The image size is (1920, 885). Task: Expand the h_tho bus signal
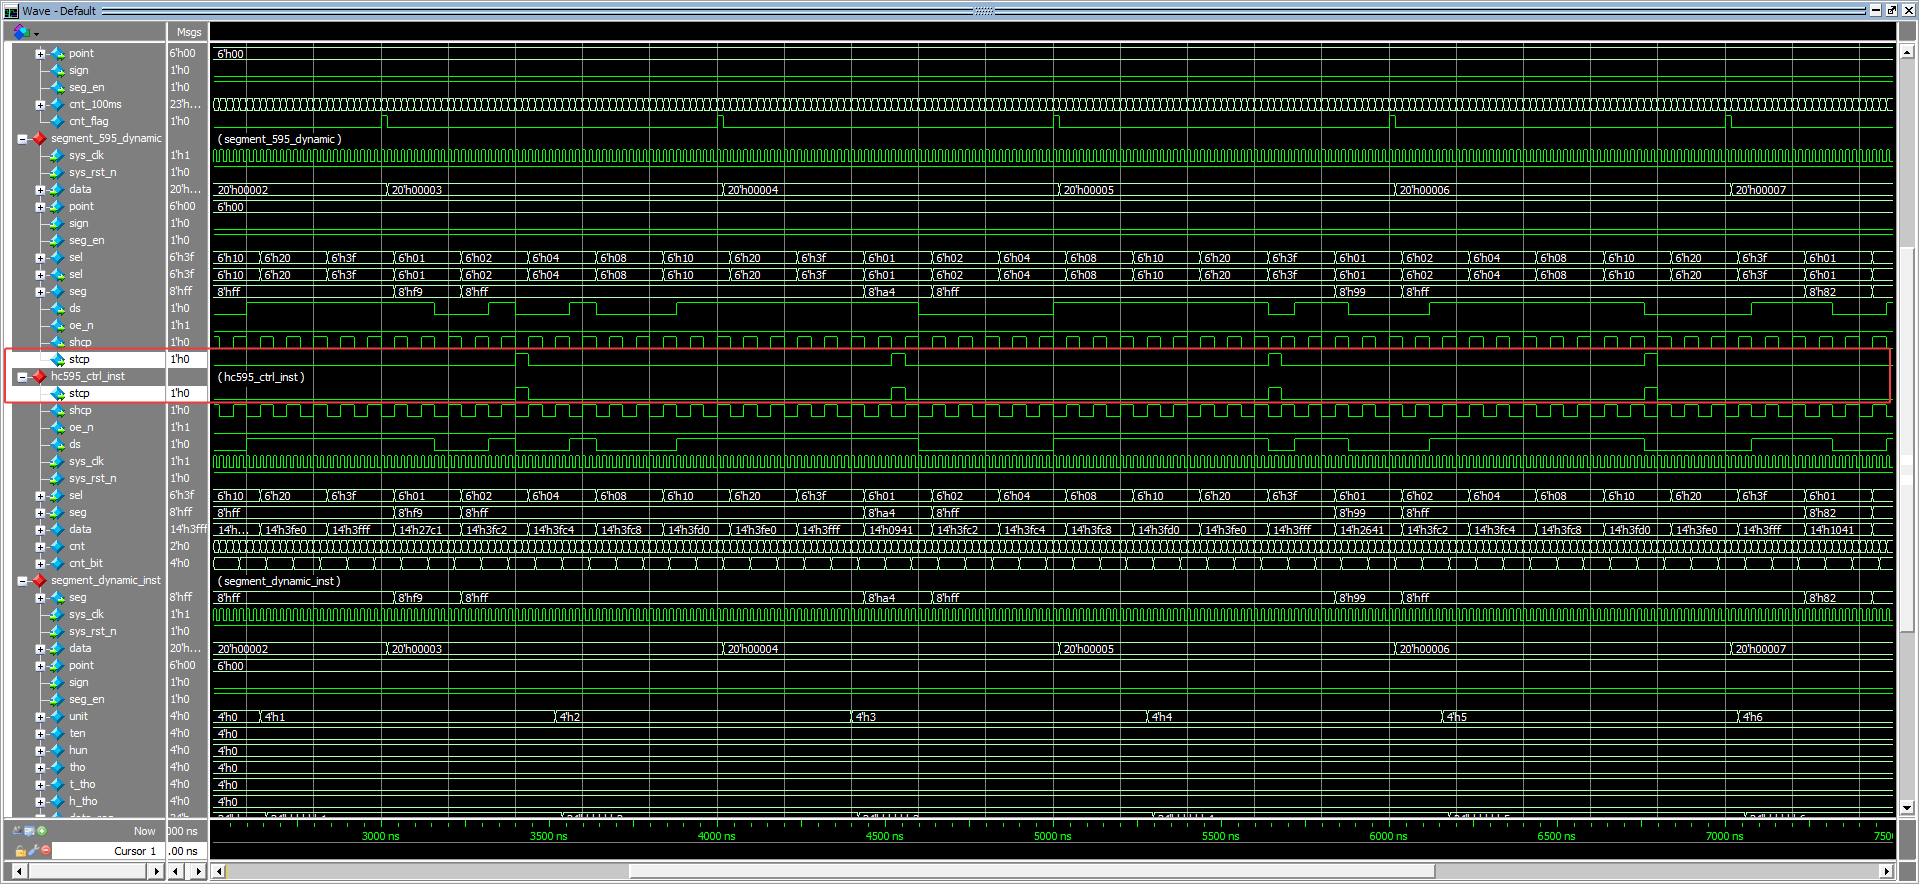pos(40,802)
